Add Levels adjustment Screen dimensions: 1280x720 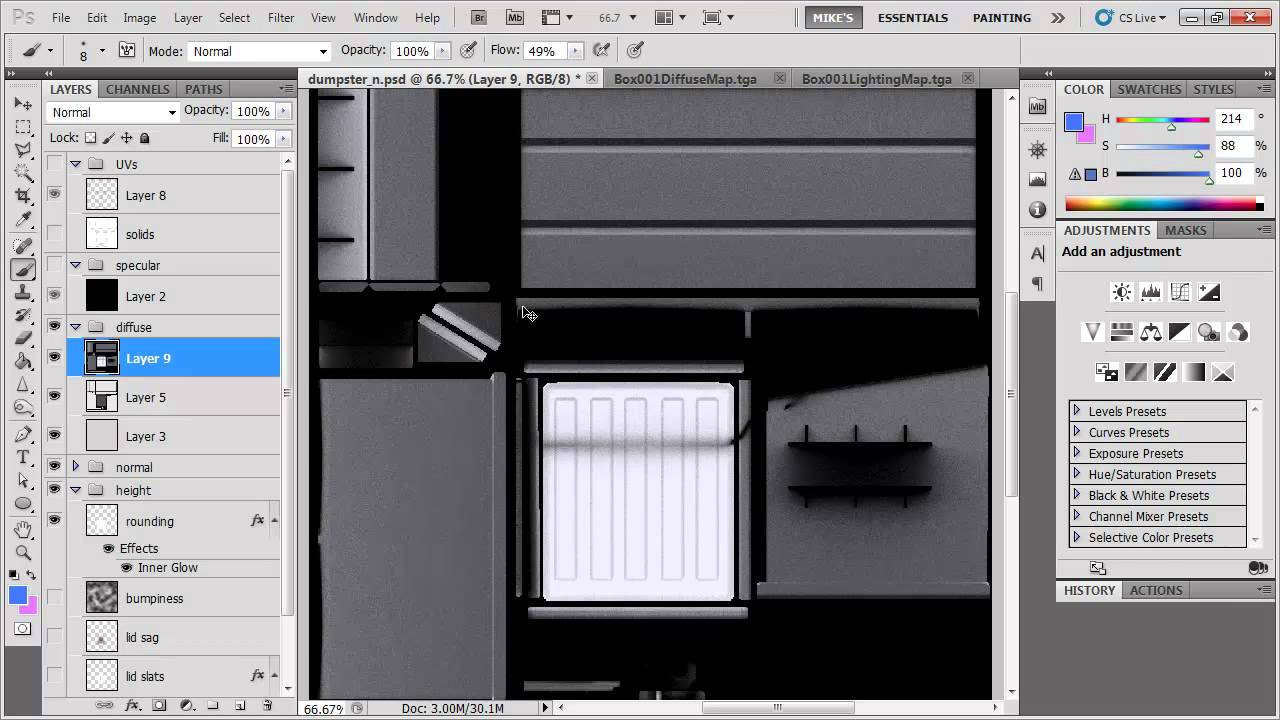(x=1151, y=293)
